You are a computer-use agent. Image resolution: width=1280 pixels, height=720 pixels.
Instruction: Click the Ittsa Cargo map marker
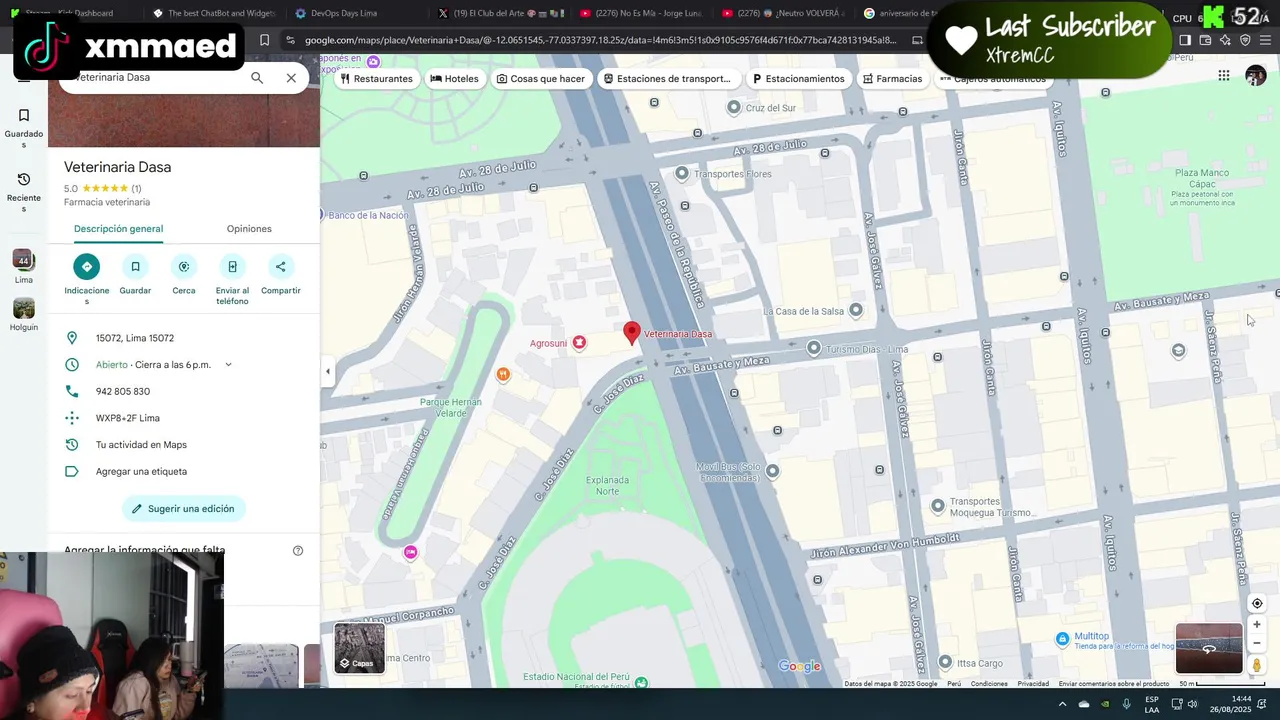click(x=945, y=662)
